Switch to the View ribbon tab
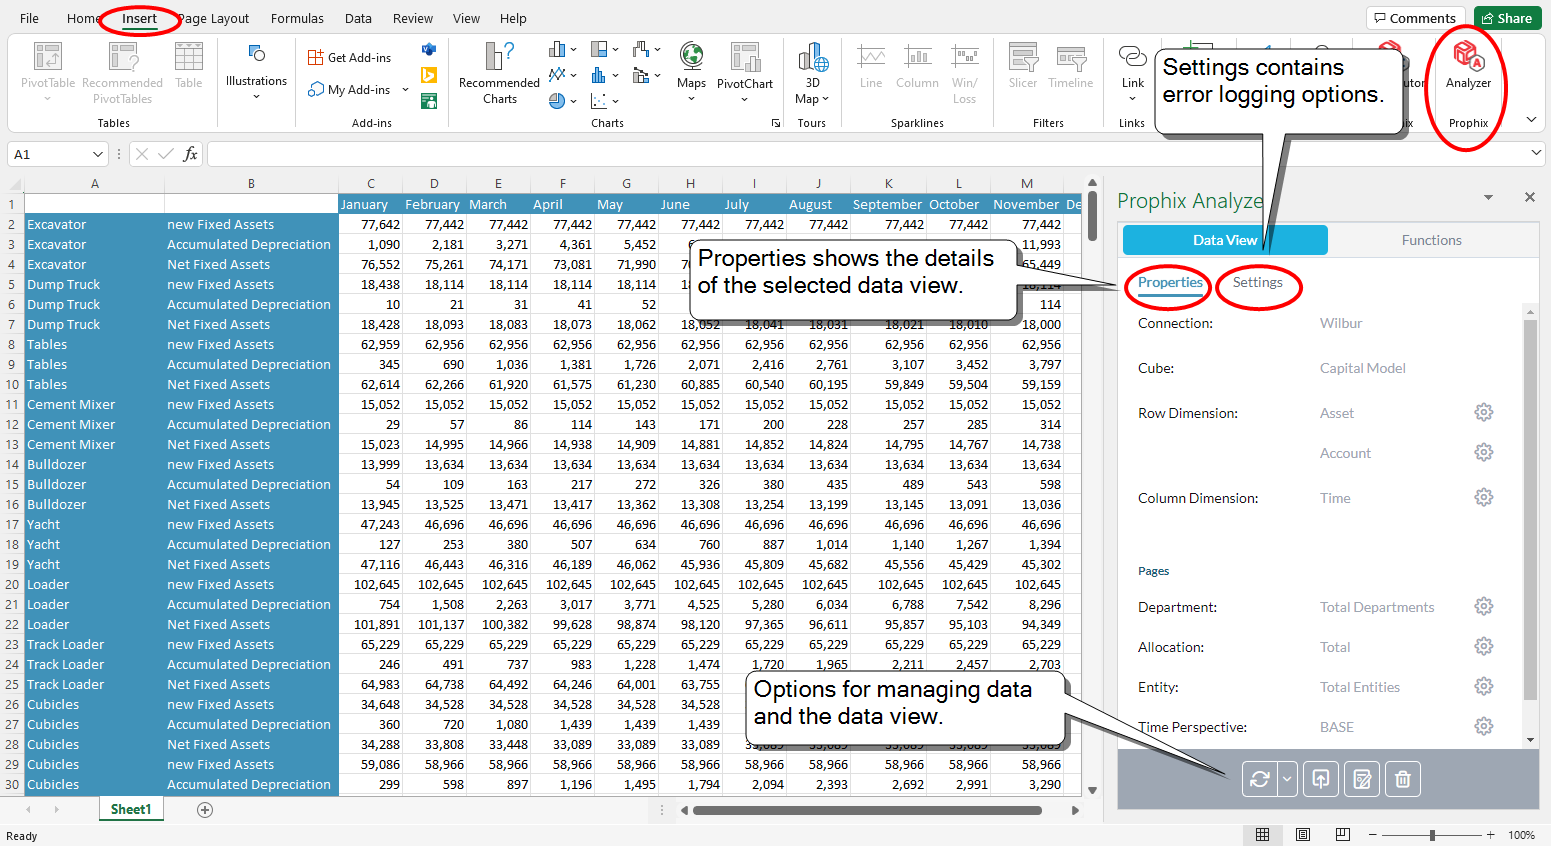This screenshot has width=1551, height=846. 466,18
